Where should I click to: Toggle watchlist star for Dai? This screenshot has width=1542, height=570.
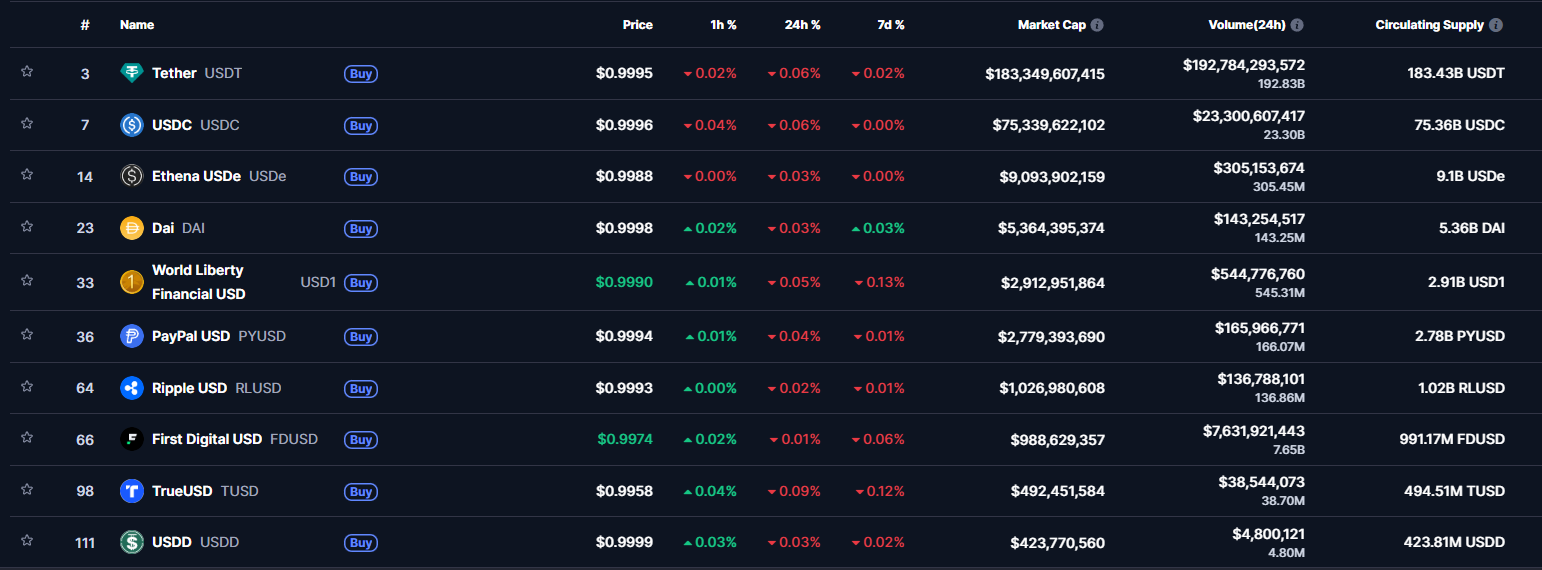point(27,227)
